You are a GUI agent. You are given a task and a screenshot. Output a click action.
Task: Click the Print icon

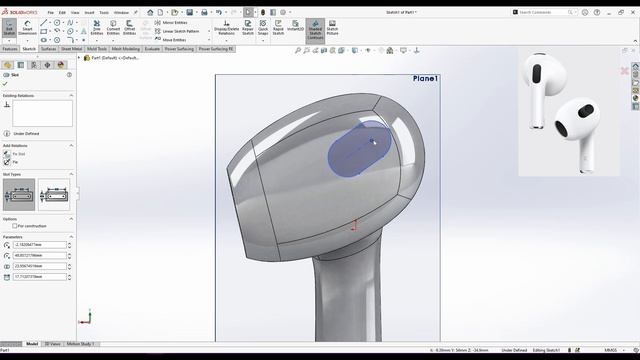204,12
